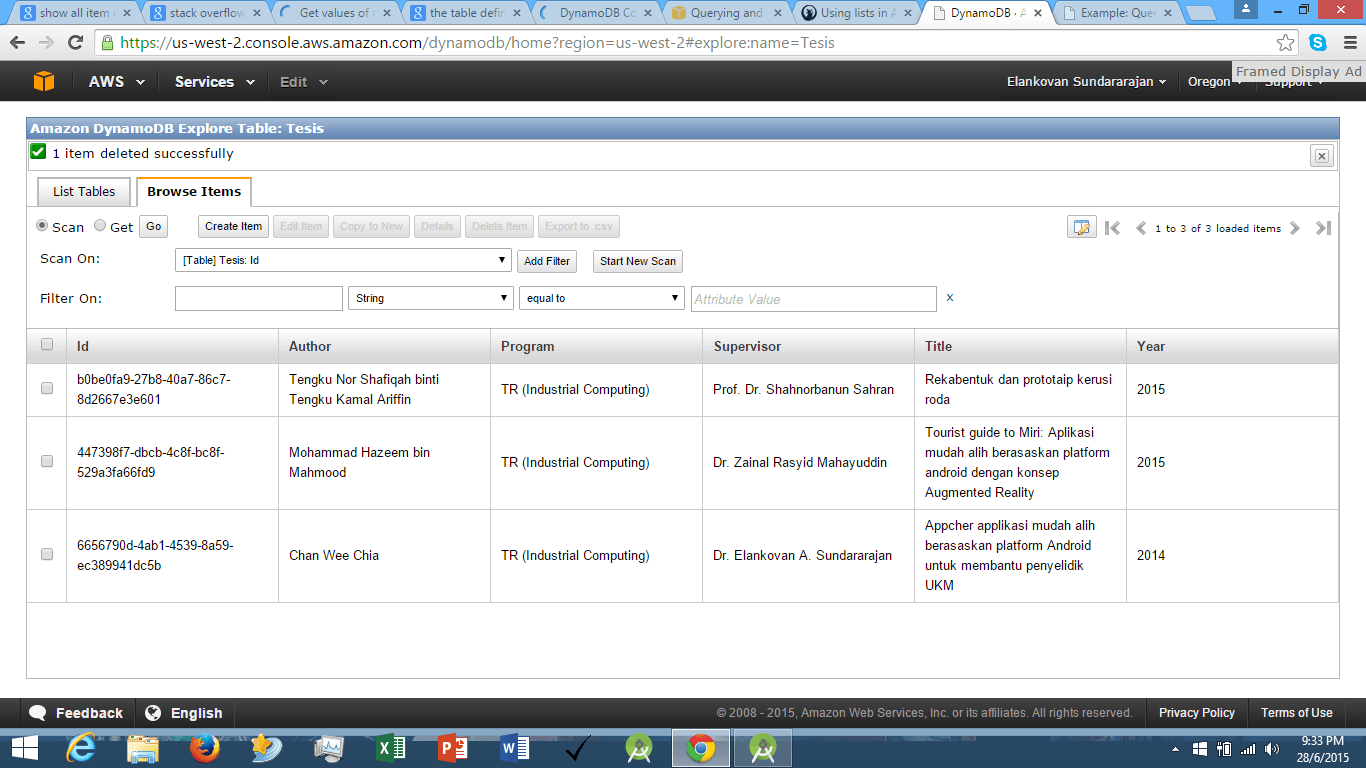Screen dimensions: 1366x768
Task: Open Excel from taskbar
Action: (x=390, y=748)
